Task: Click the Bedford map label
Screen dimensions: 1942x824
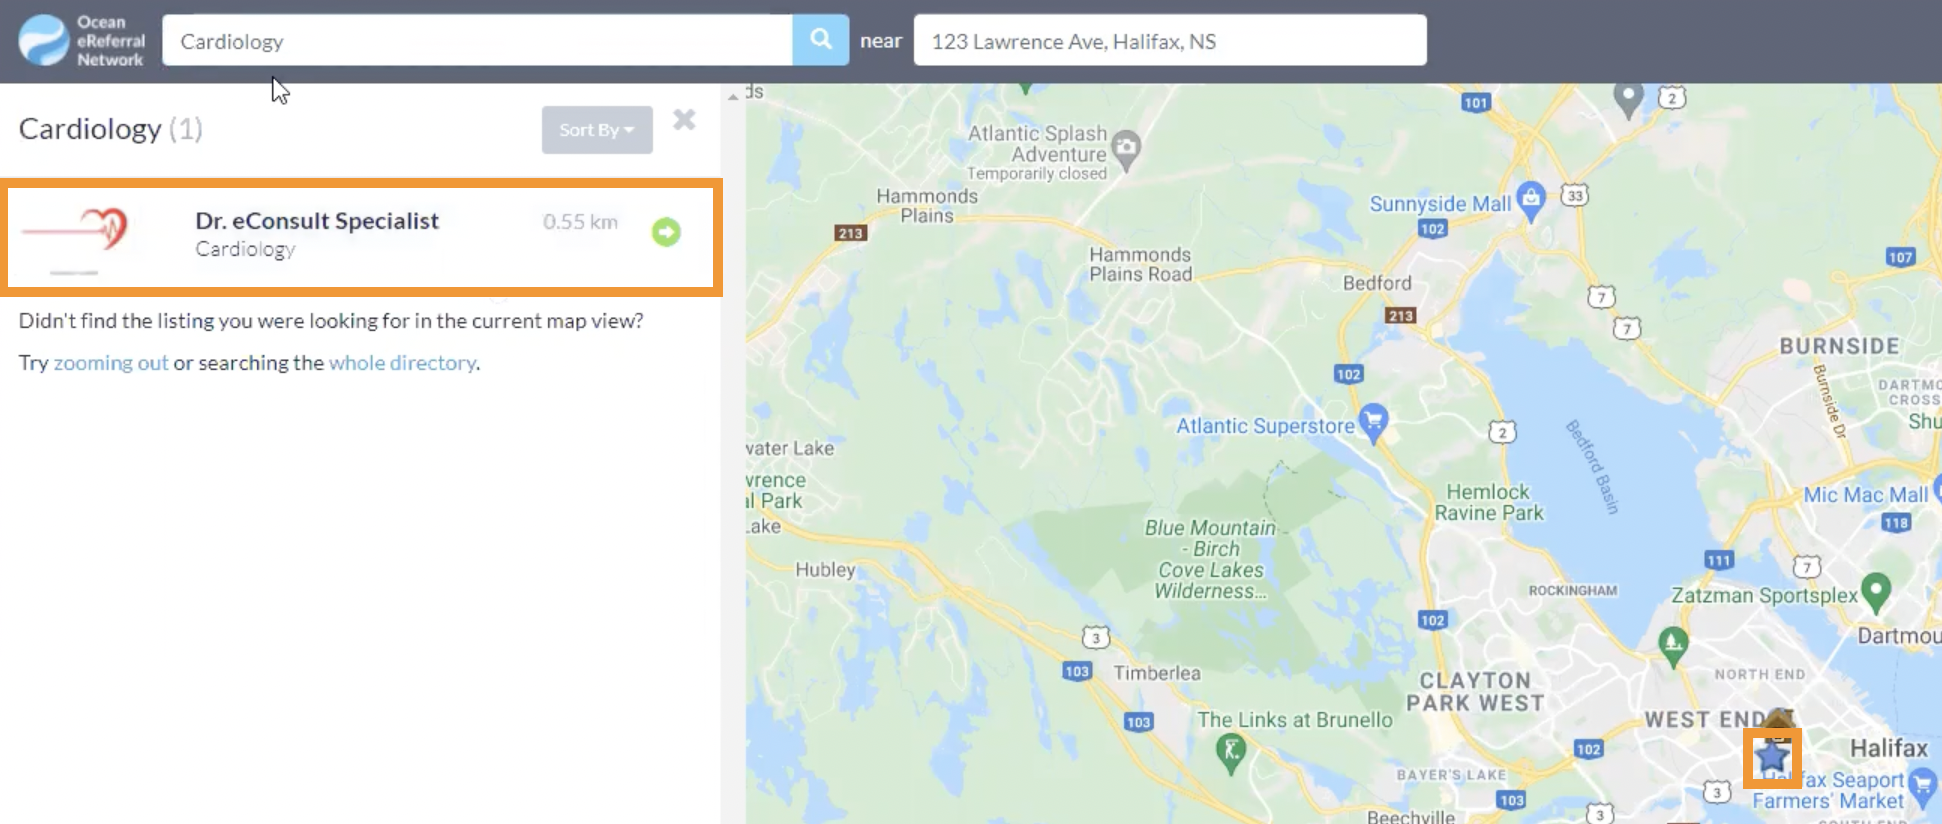Action: click(x=1377, y=283)
